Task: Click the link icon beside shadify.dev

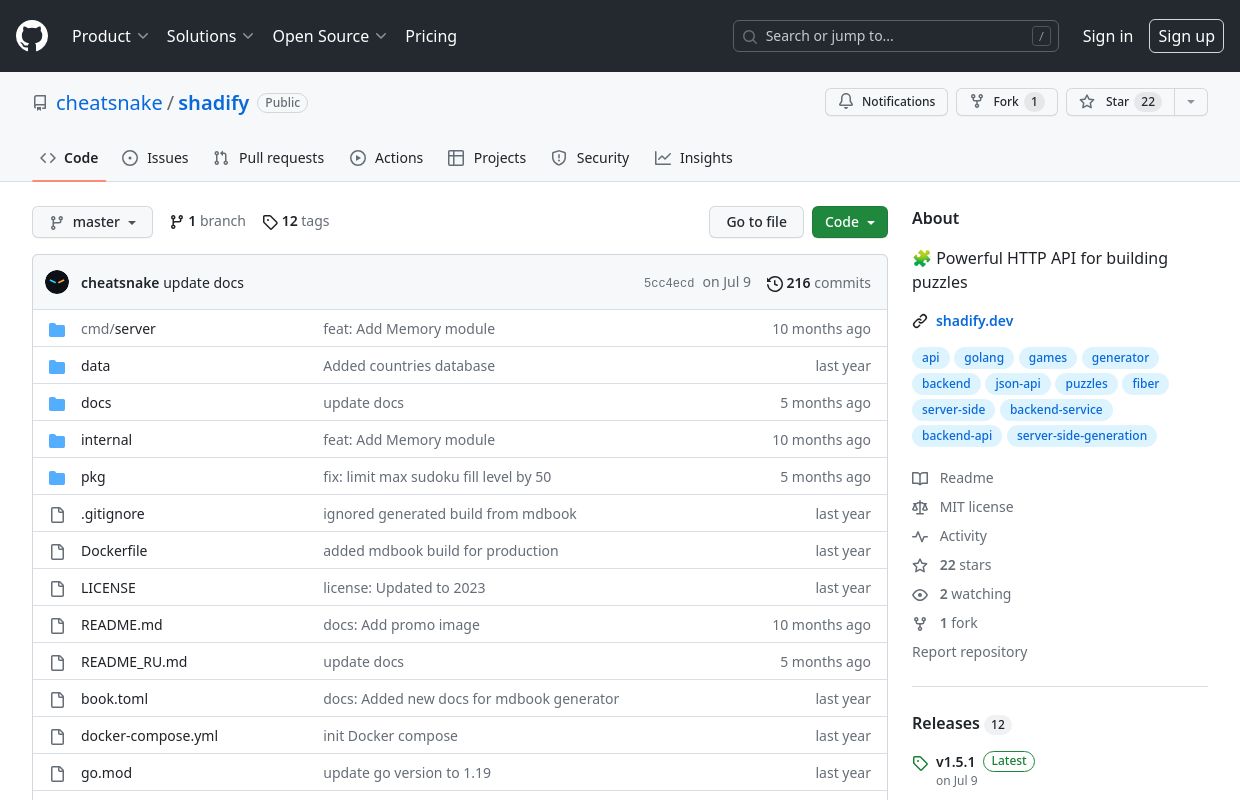Action: click(920, 321)
